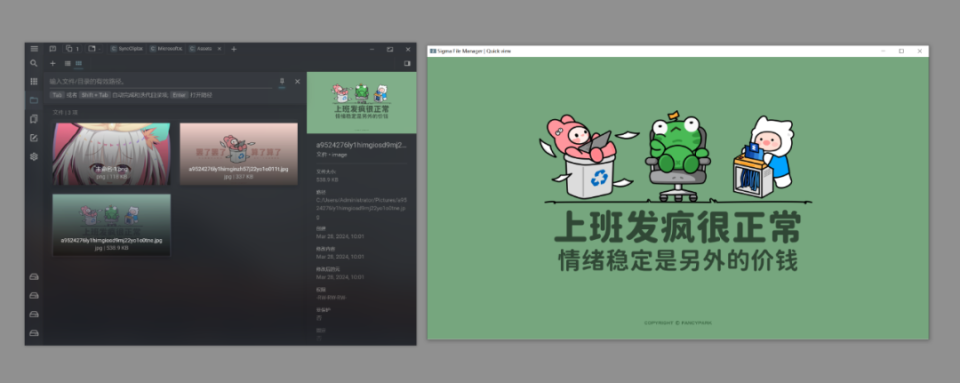Close the address bar with X
960x383 pixels.
click(x=298, y=81)
